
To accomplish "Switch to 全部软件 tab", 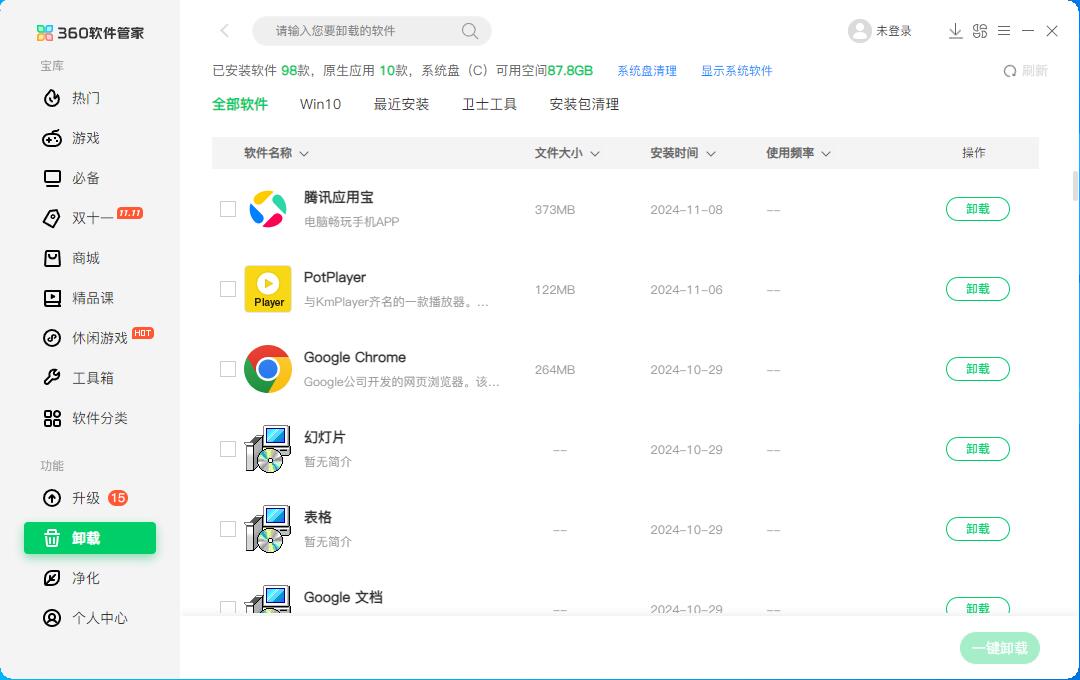I will pos(240,104).
